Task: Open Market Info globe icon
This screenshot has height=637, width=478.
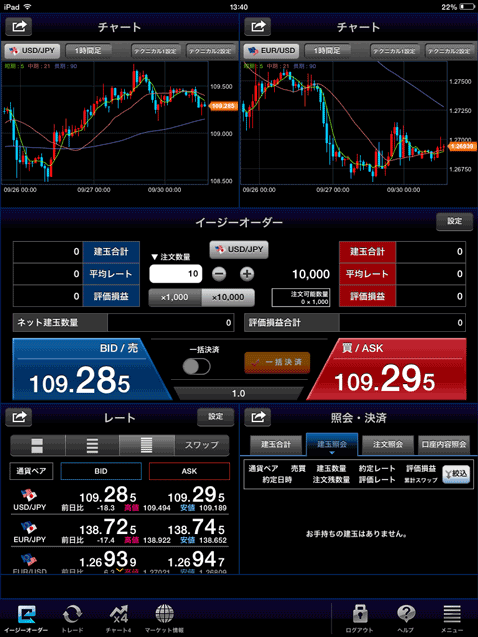Action: pyautogui.click(x=164, y=618)
